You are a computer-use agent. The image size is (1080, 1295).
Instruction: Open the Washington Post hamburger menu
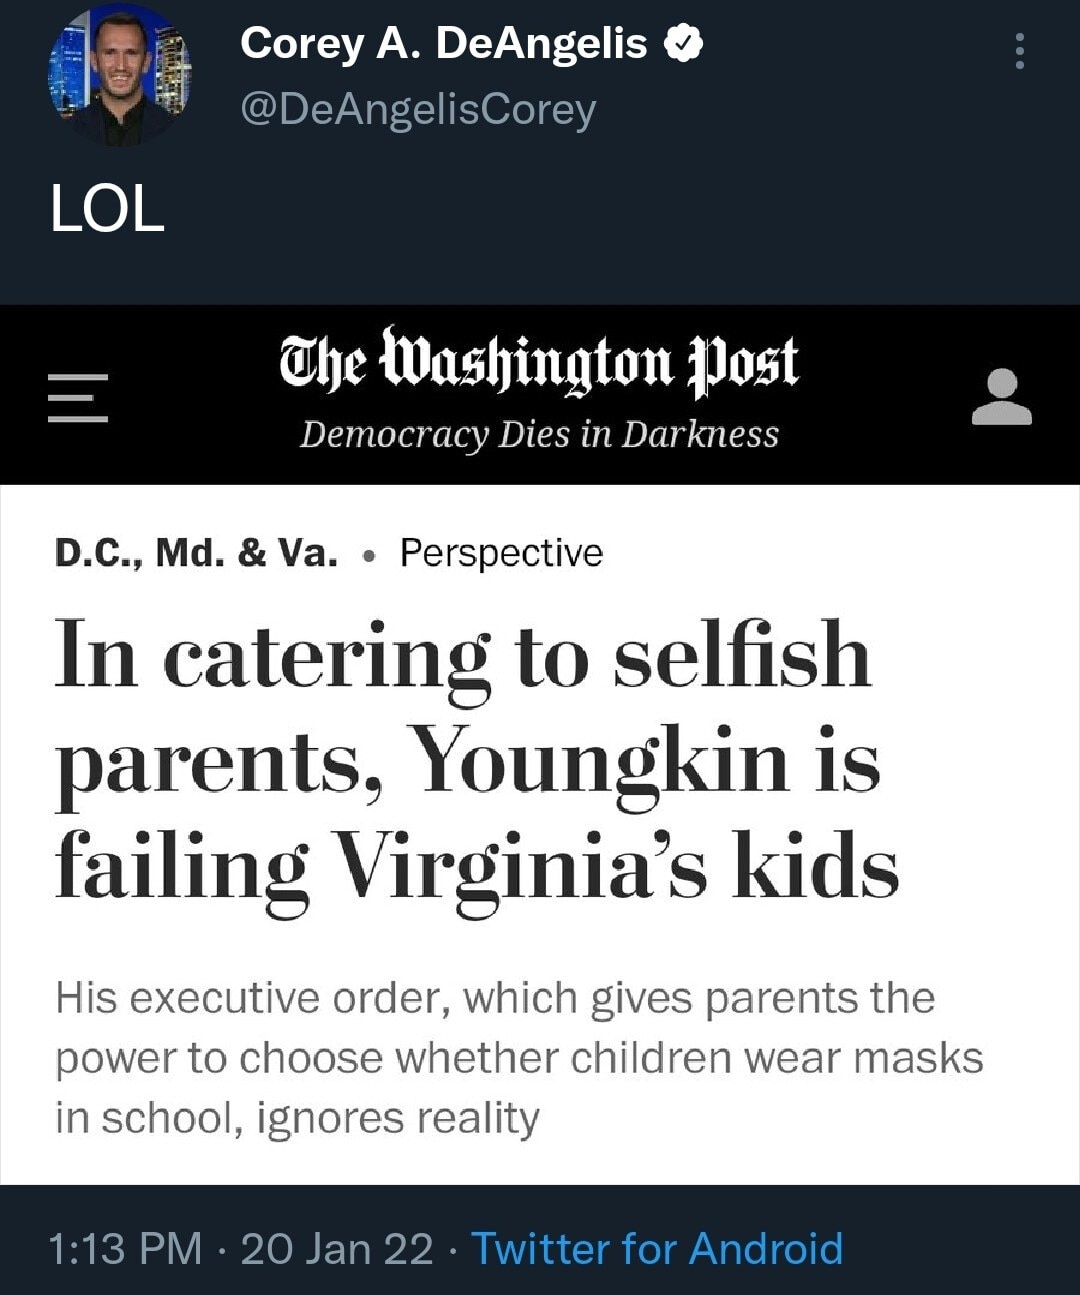pyautogui.click(x=78, y=398)
